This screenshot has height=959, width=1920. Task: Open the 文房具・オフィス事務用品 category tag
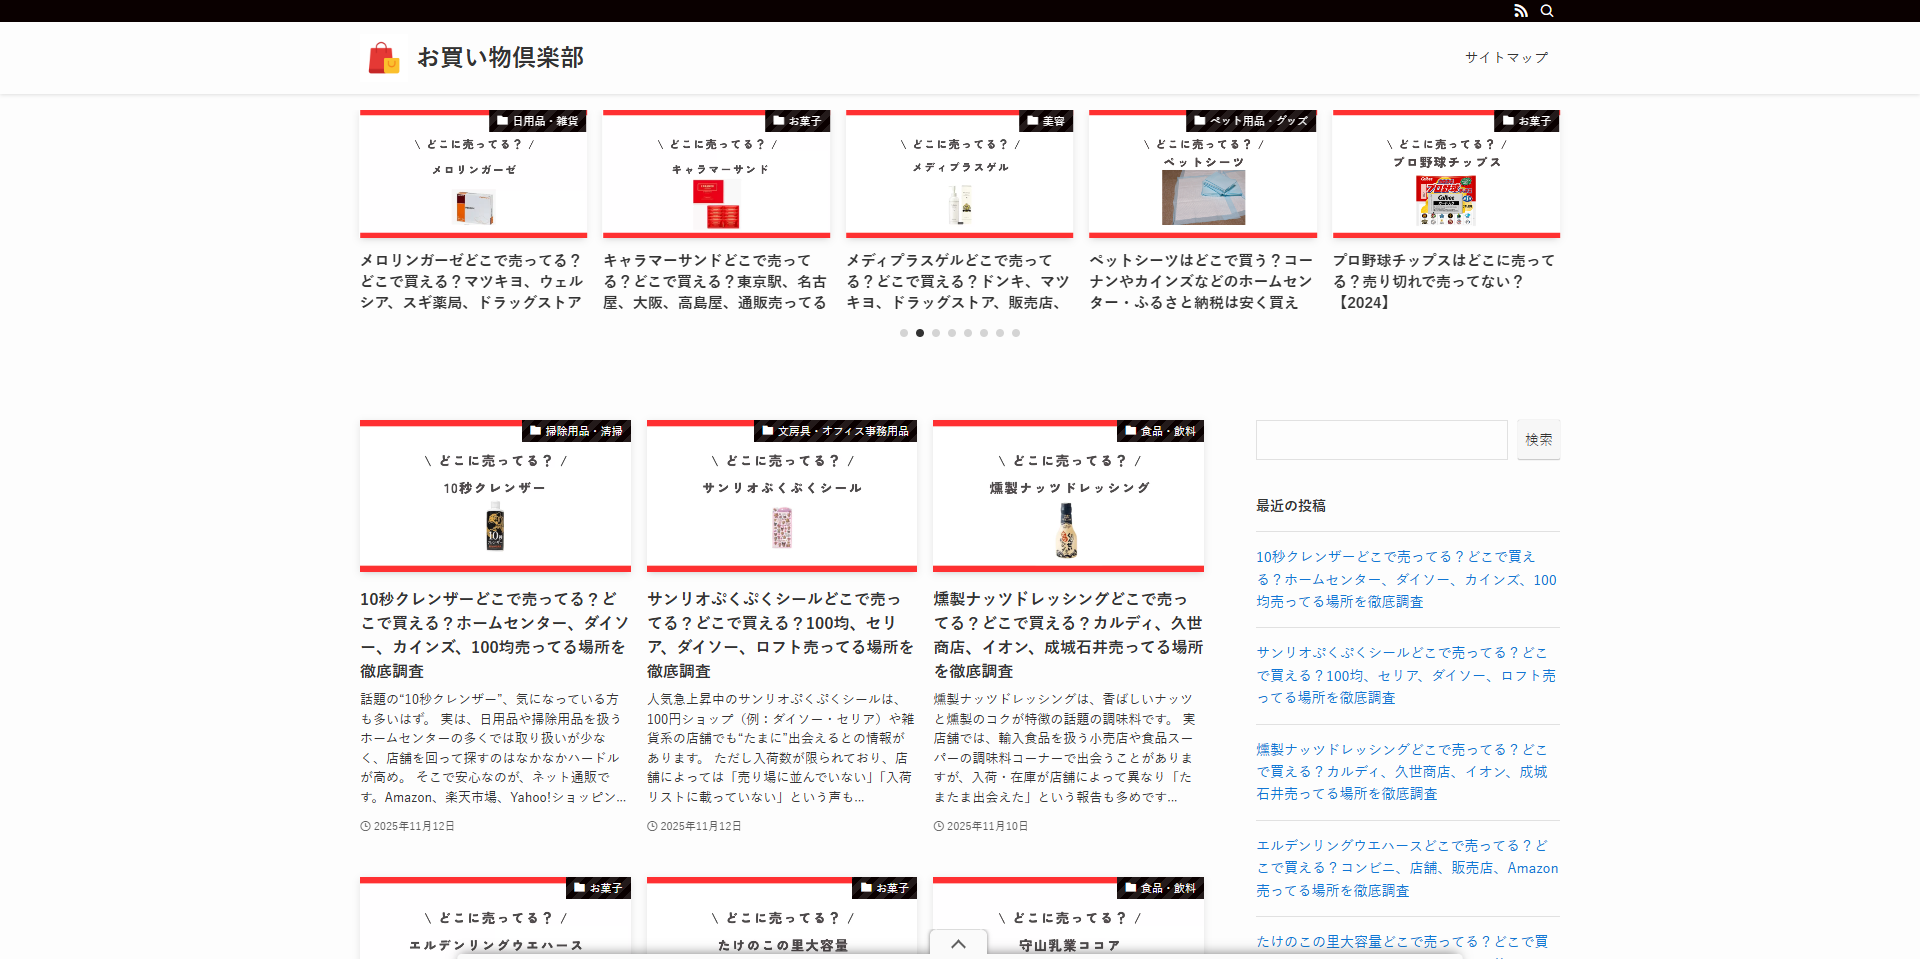[835, 431]
